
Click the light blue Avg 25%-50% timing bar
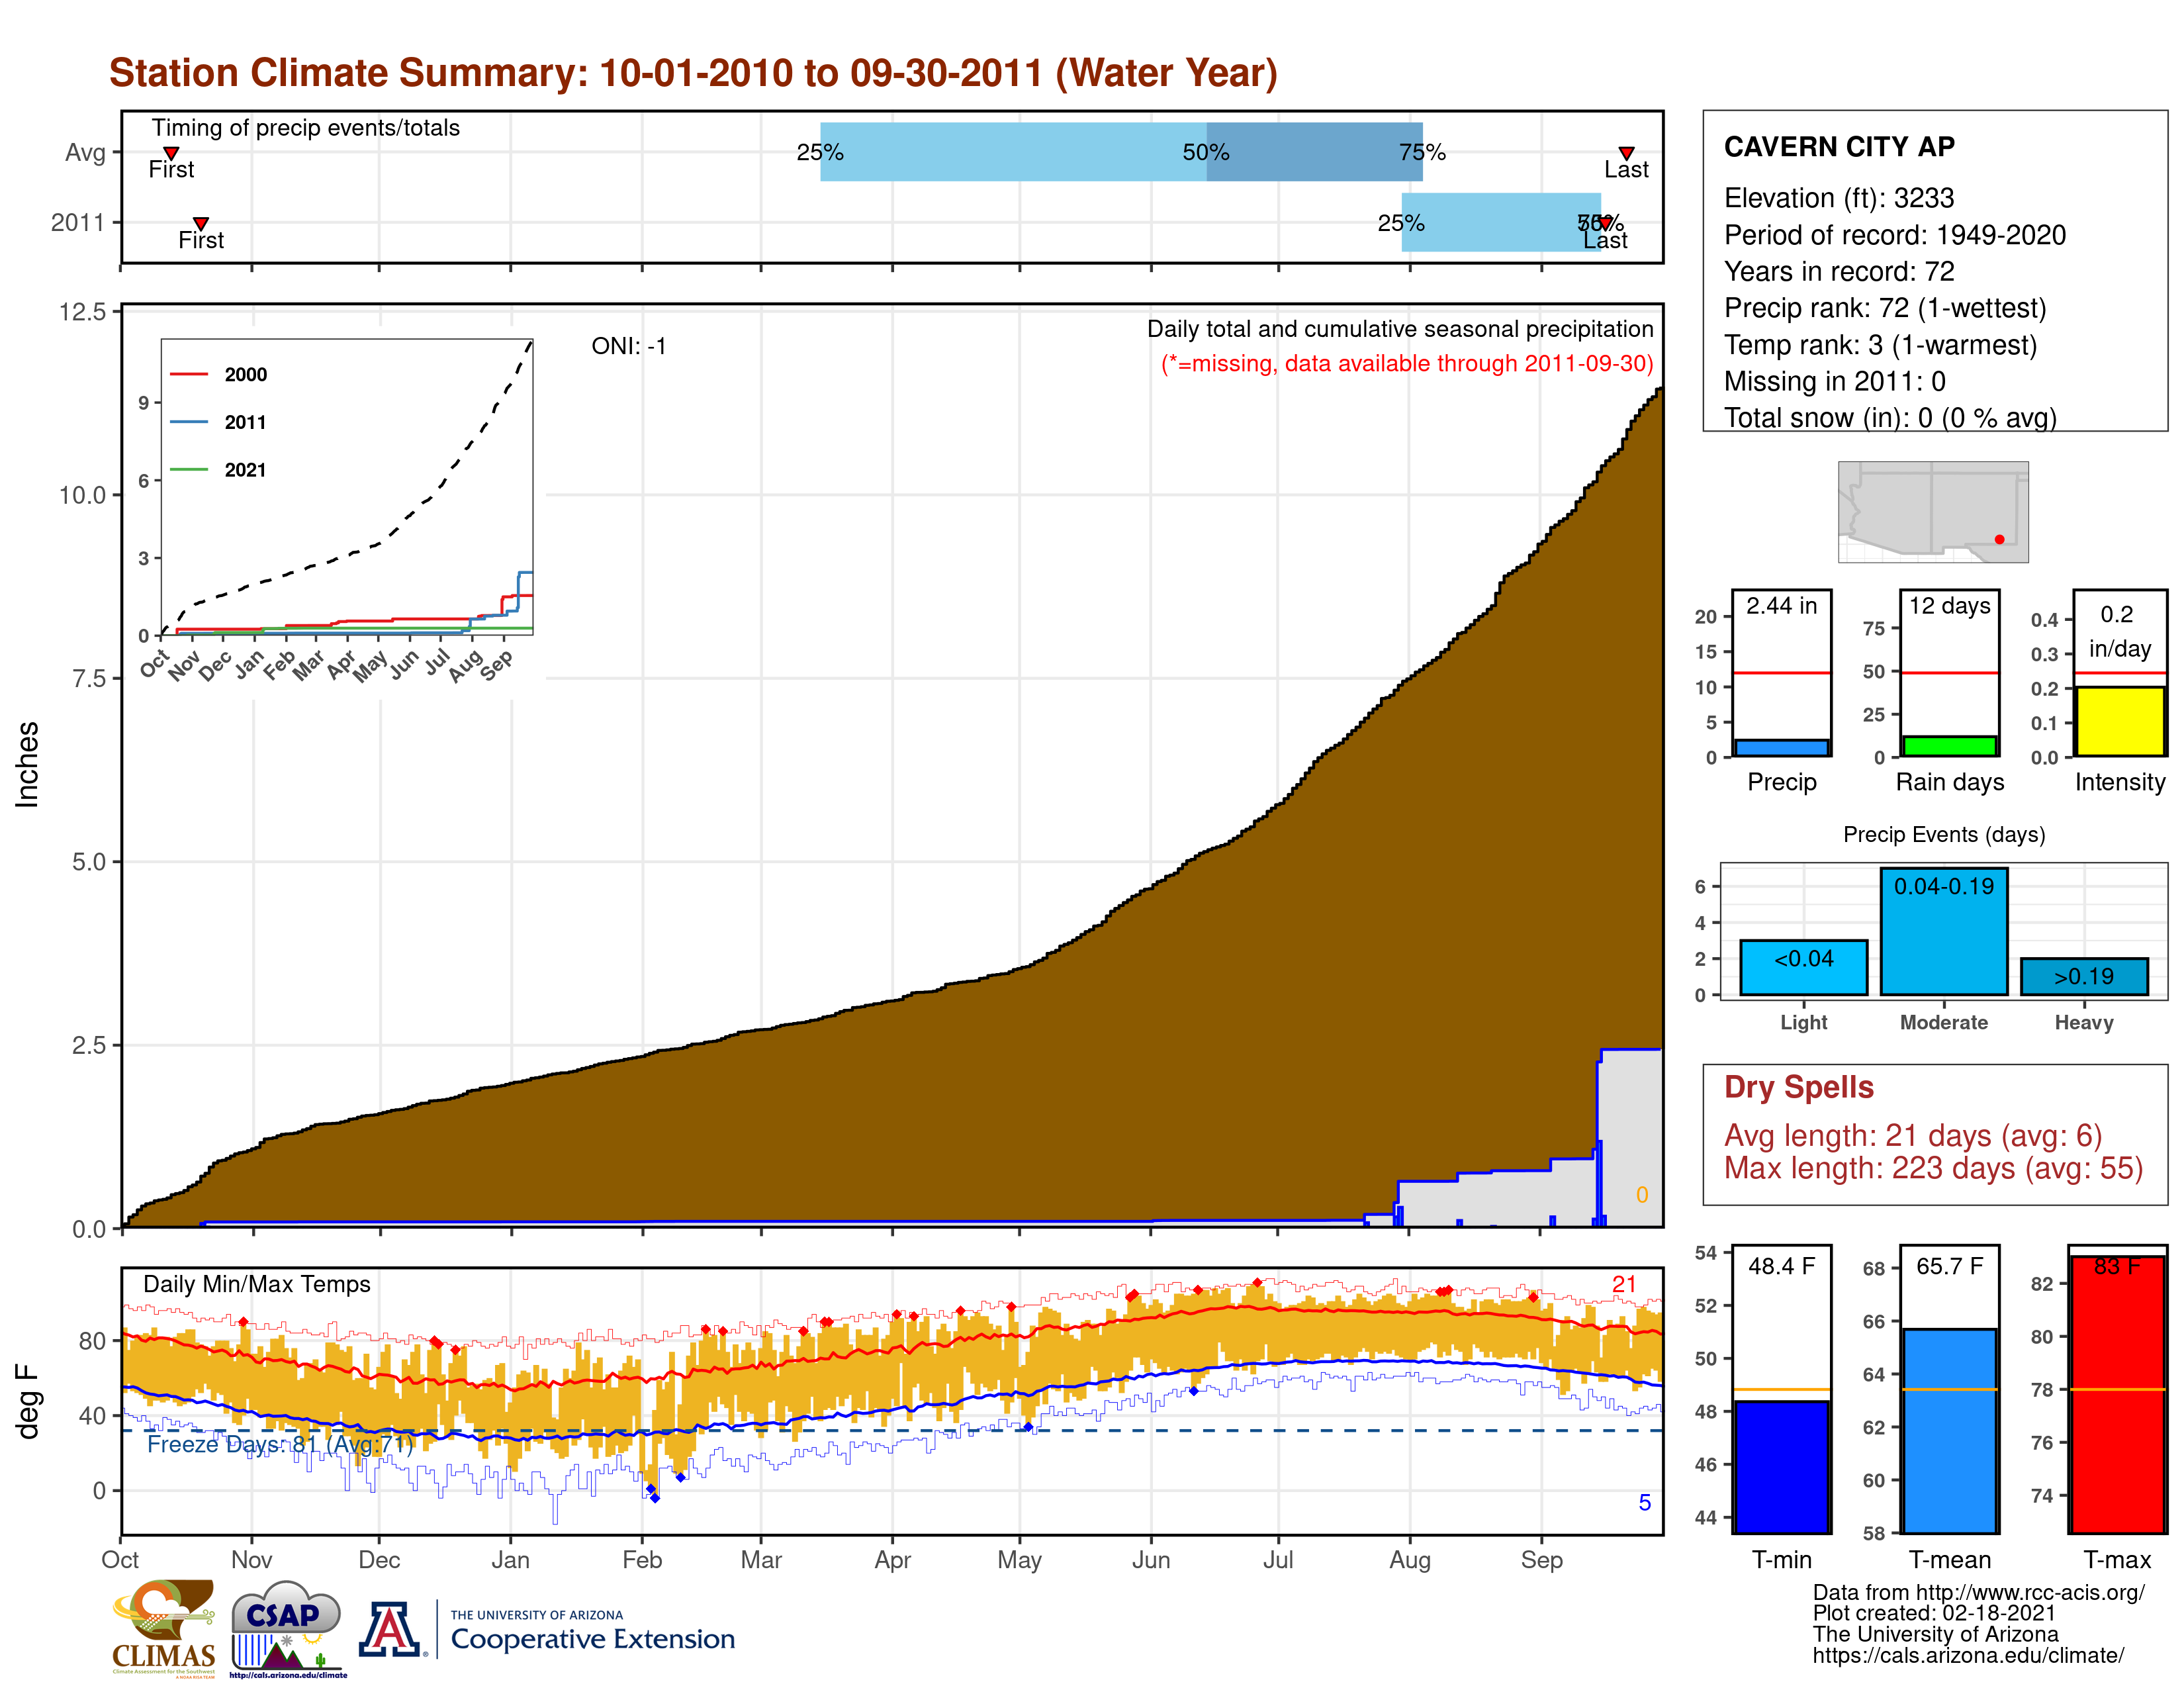(1013, 152)
